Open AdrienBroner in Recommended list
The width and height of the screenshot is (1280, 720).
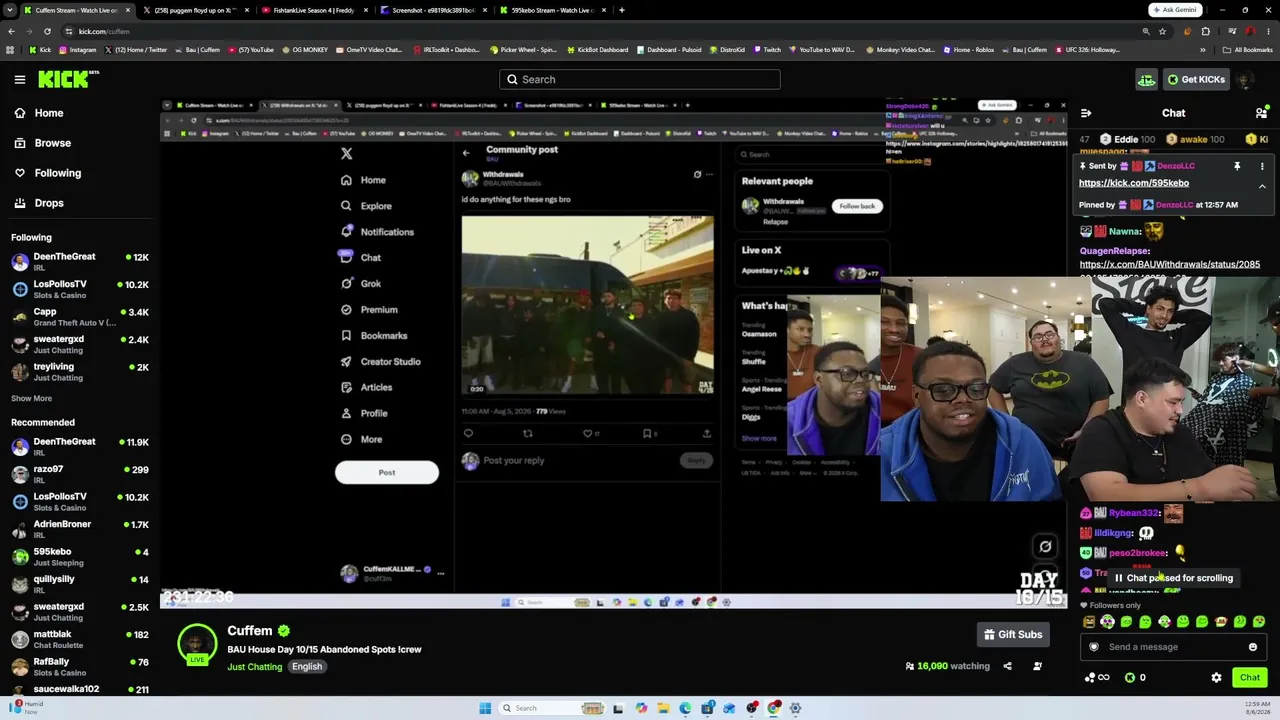pyautogui.click(x=80, y=529)
